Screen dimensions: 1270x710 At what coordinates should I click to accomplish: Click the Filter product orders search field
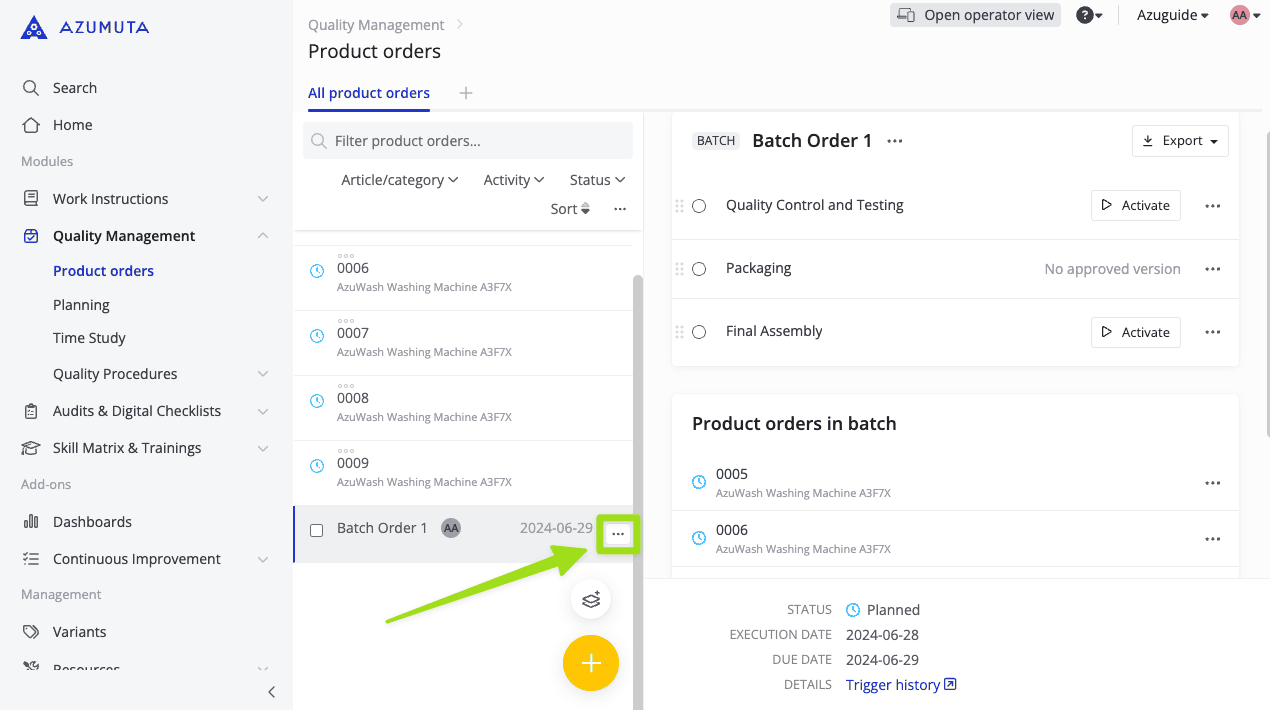[x=467, y=140]
